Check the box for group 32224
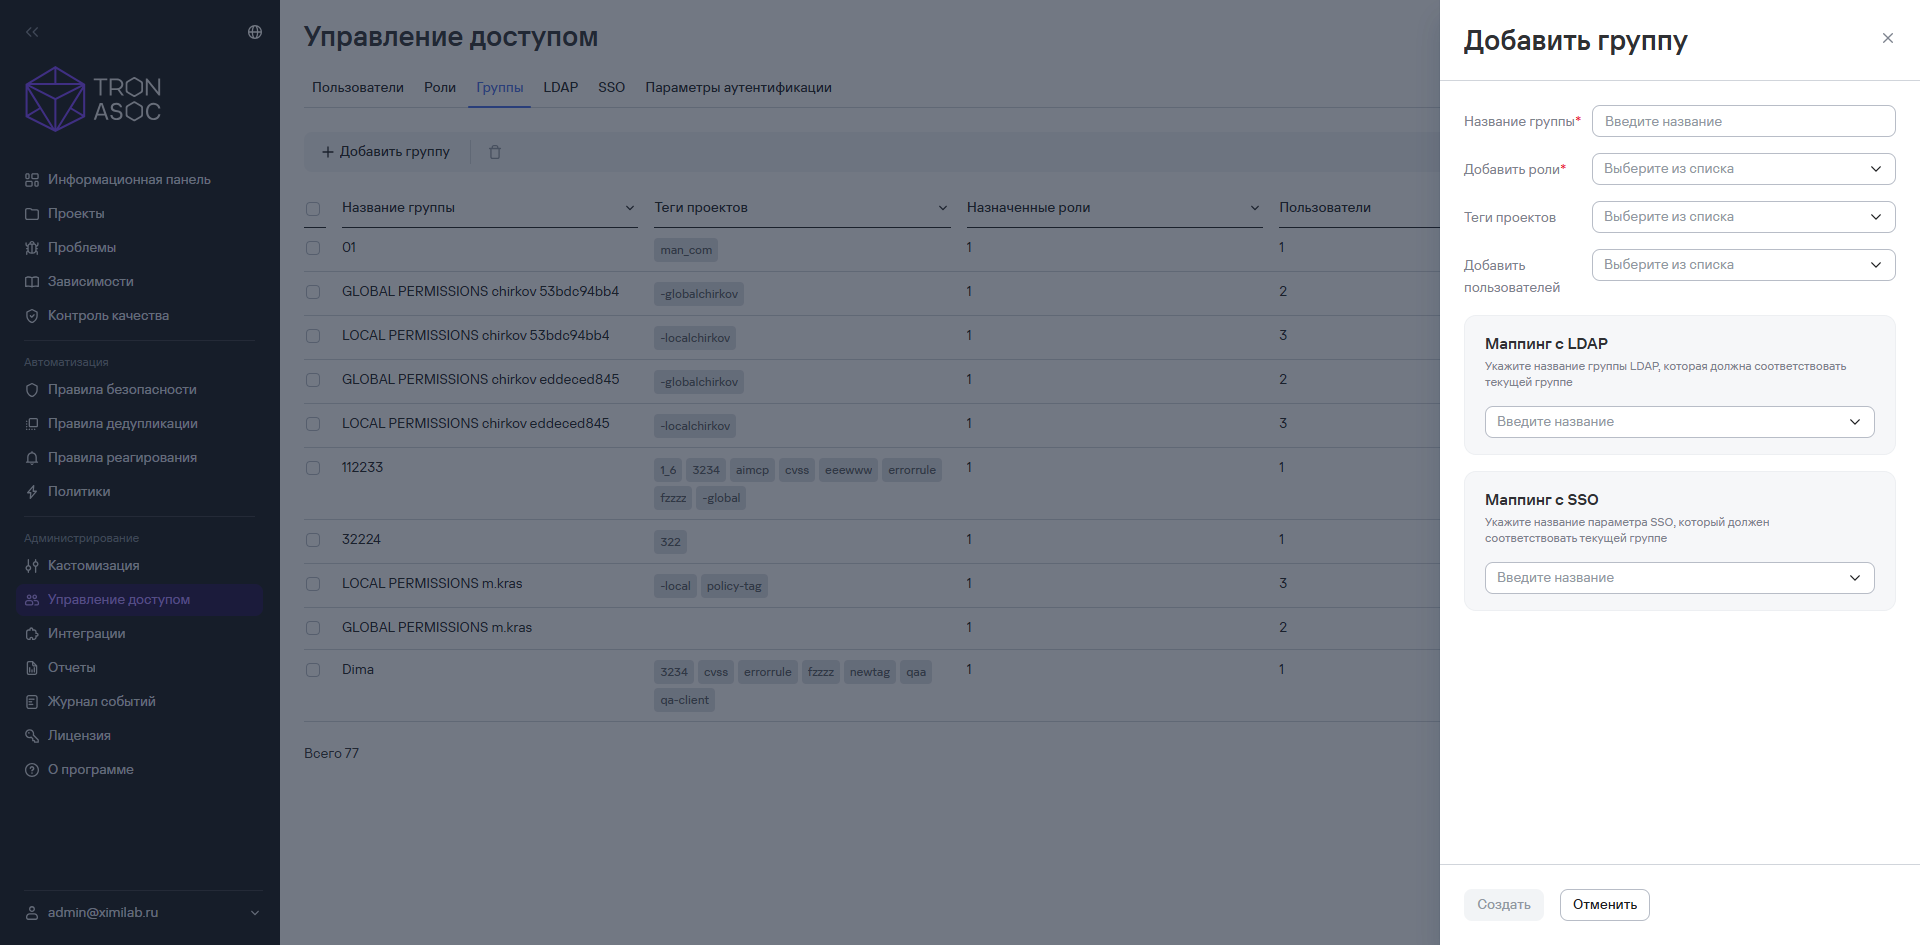1920x945 pixels. pos(313,540)
